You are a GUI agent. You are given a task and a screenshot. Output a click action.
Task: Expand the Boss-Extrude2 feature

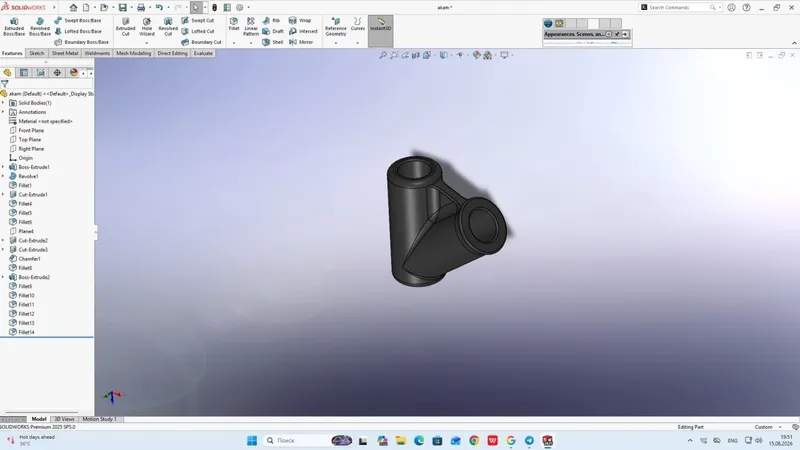click(3, 278)
